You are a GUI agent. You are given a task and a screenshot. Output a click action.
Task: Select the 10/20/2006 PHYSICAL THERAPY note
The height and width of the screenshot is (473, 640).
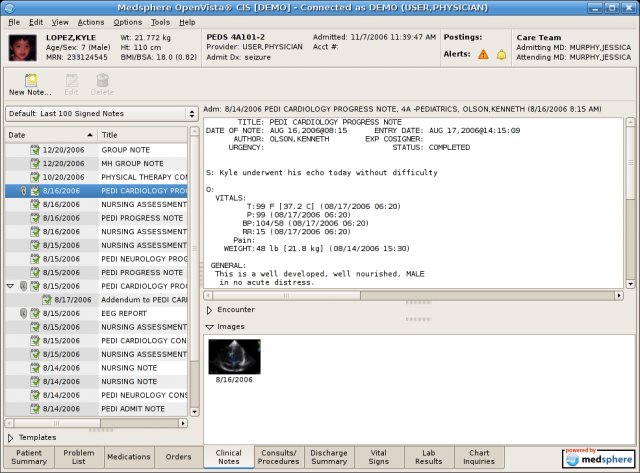pyautogui.click(x=96, y=177)
